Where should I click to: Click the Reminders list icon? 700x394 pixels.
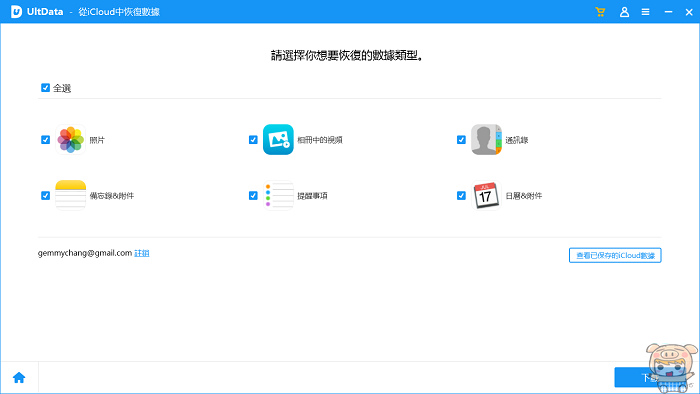[278, 195]
